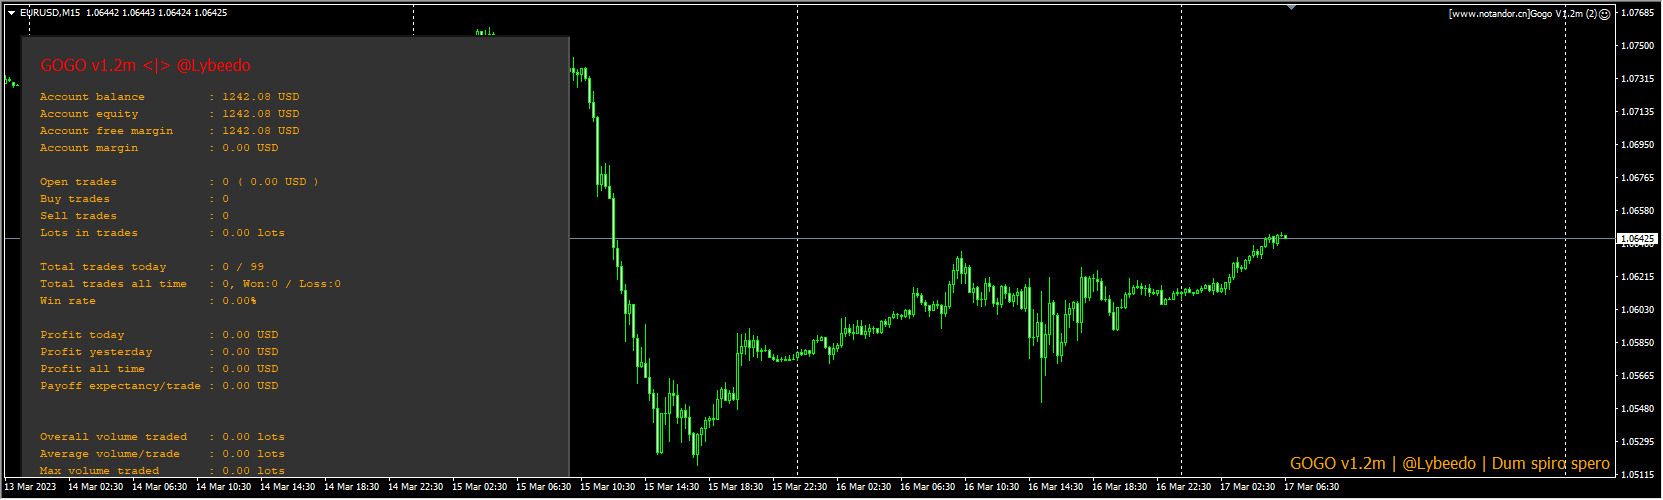Click the '17 Mar 06:30' time axis label
This screenshot has width=1663, height=500.
[1311, 487]
